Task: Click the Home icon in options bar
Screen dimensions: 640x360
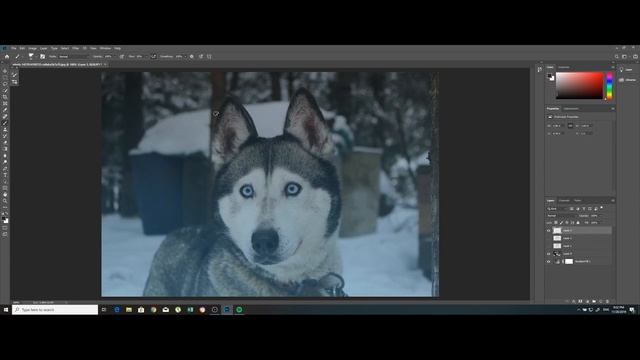Action: click(x=7, y=56)
